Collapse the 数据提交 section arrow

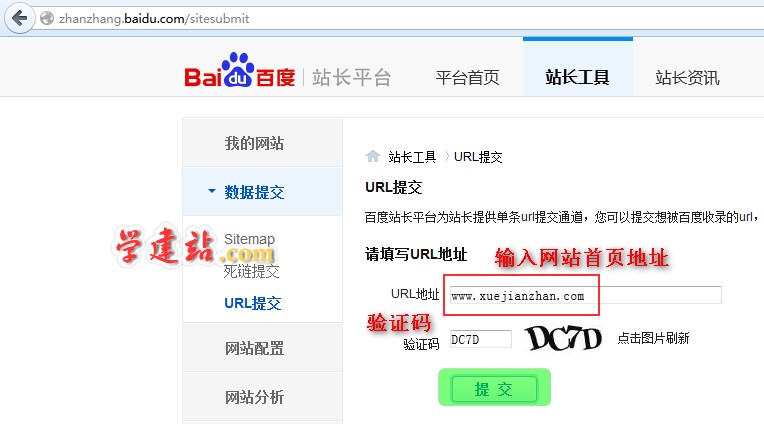pos(211,191)
